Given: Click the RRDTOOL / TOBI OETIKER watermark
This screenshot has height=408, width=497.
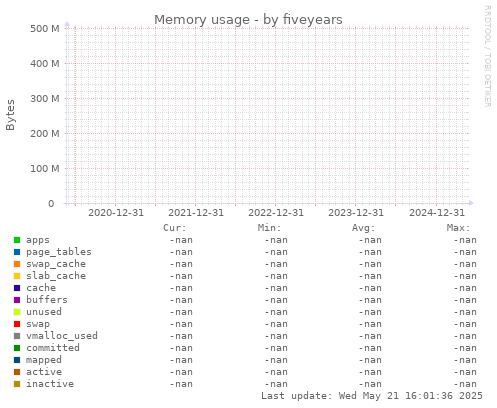Looking at the screenshot, I should coord(487,56).
